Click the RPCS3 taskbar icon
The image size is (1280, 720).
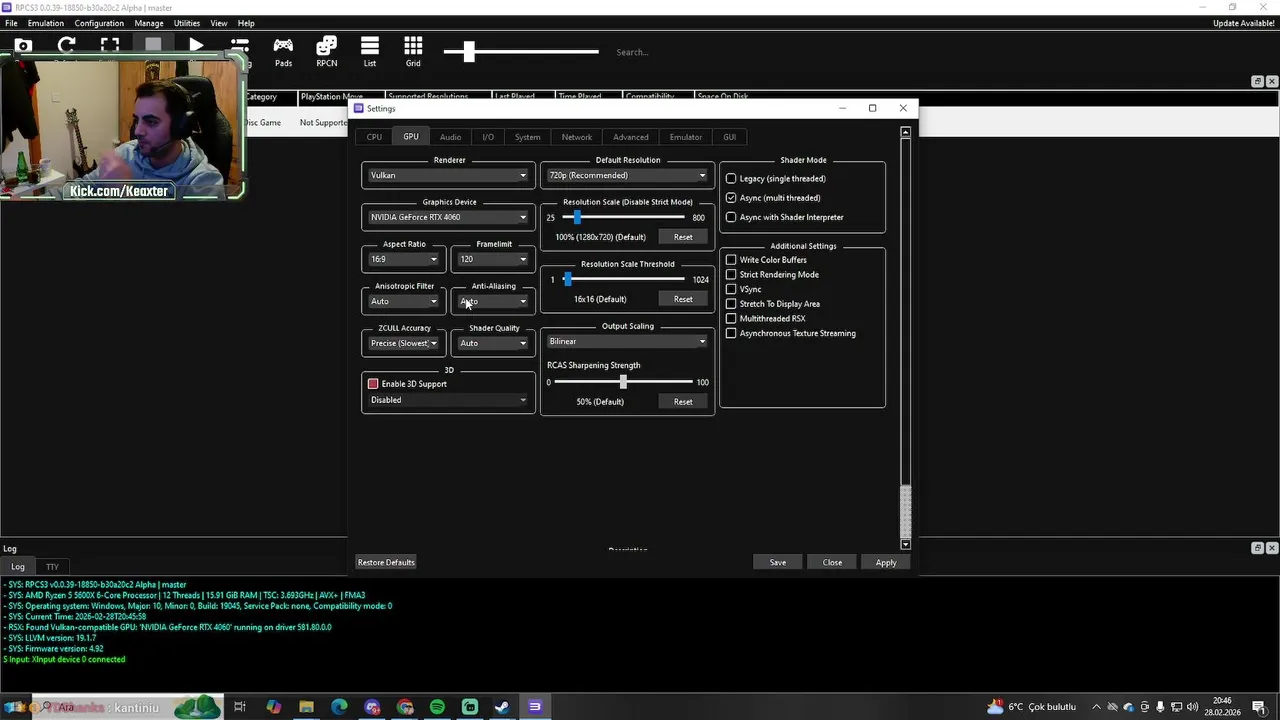pos(535,707)
